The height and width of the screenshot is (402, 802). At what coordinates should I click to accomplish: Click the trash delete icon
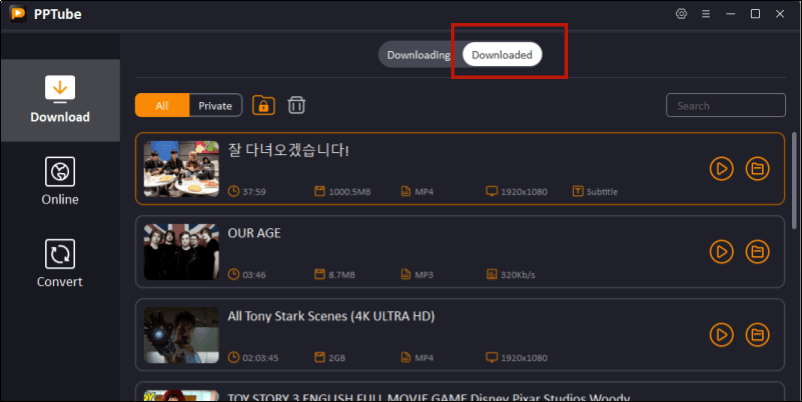pyautogui.click(x=296, y=105)
